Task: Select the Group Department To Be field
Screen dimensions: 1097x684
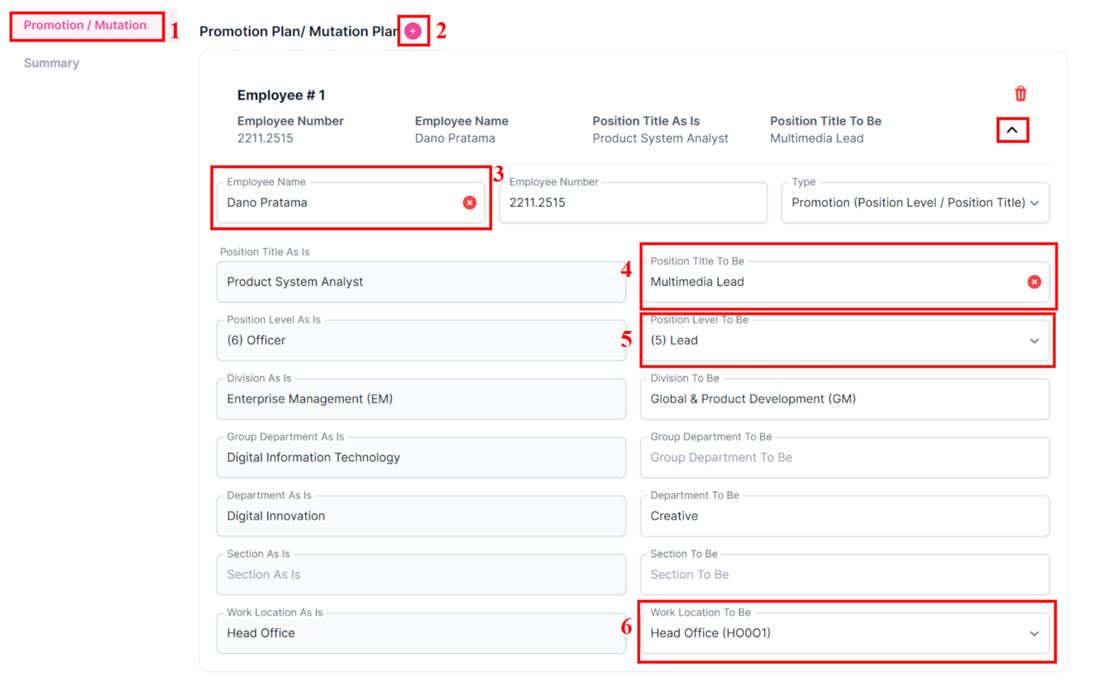Action: tap(844, 458)
